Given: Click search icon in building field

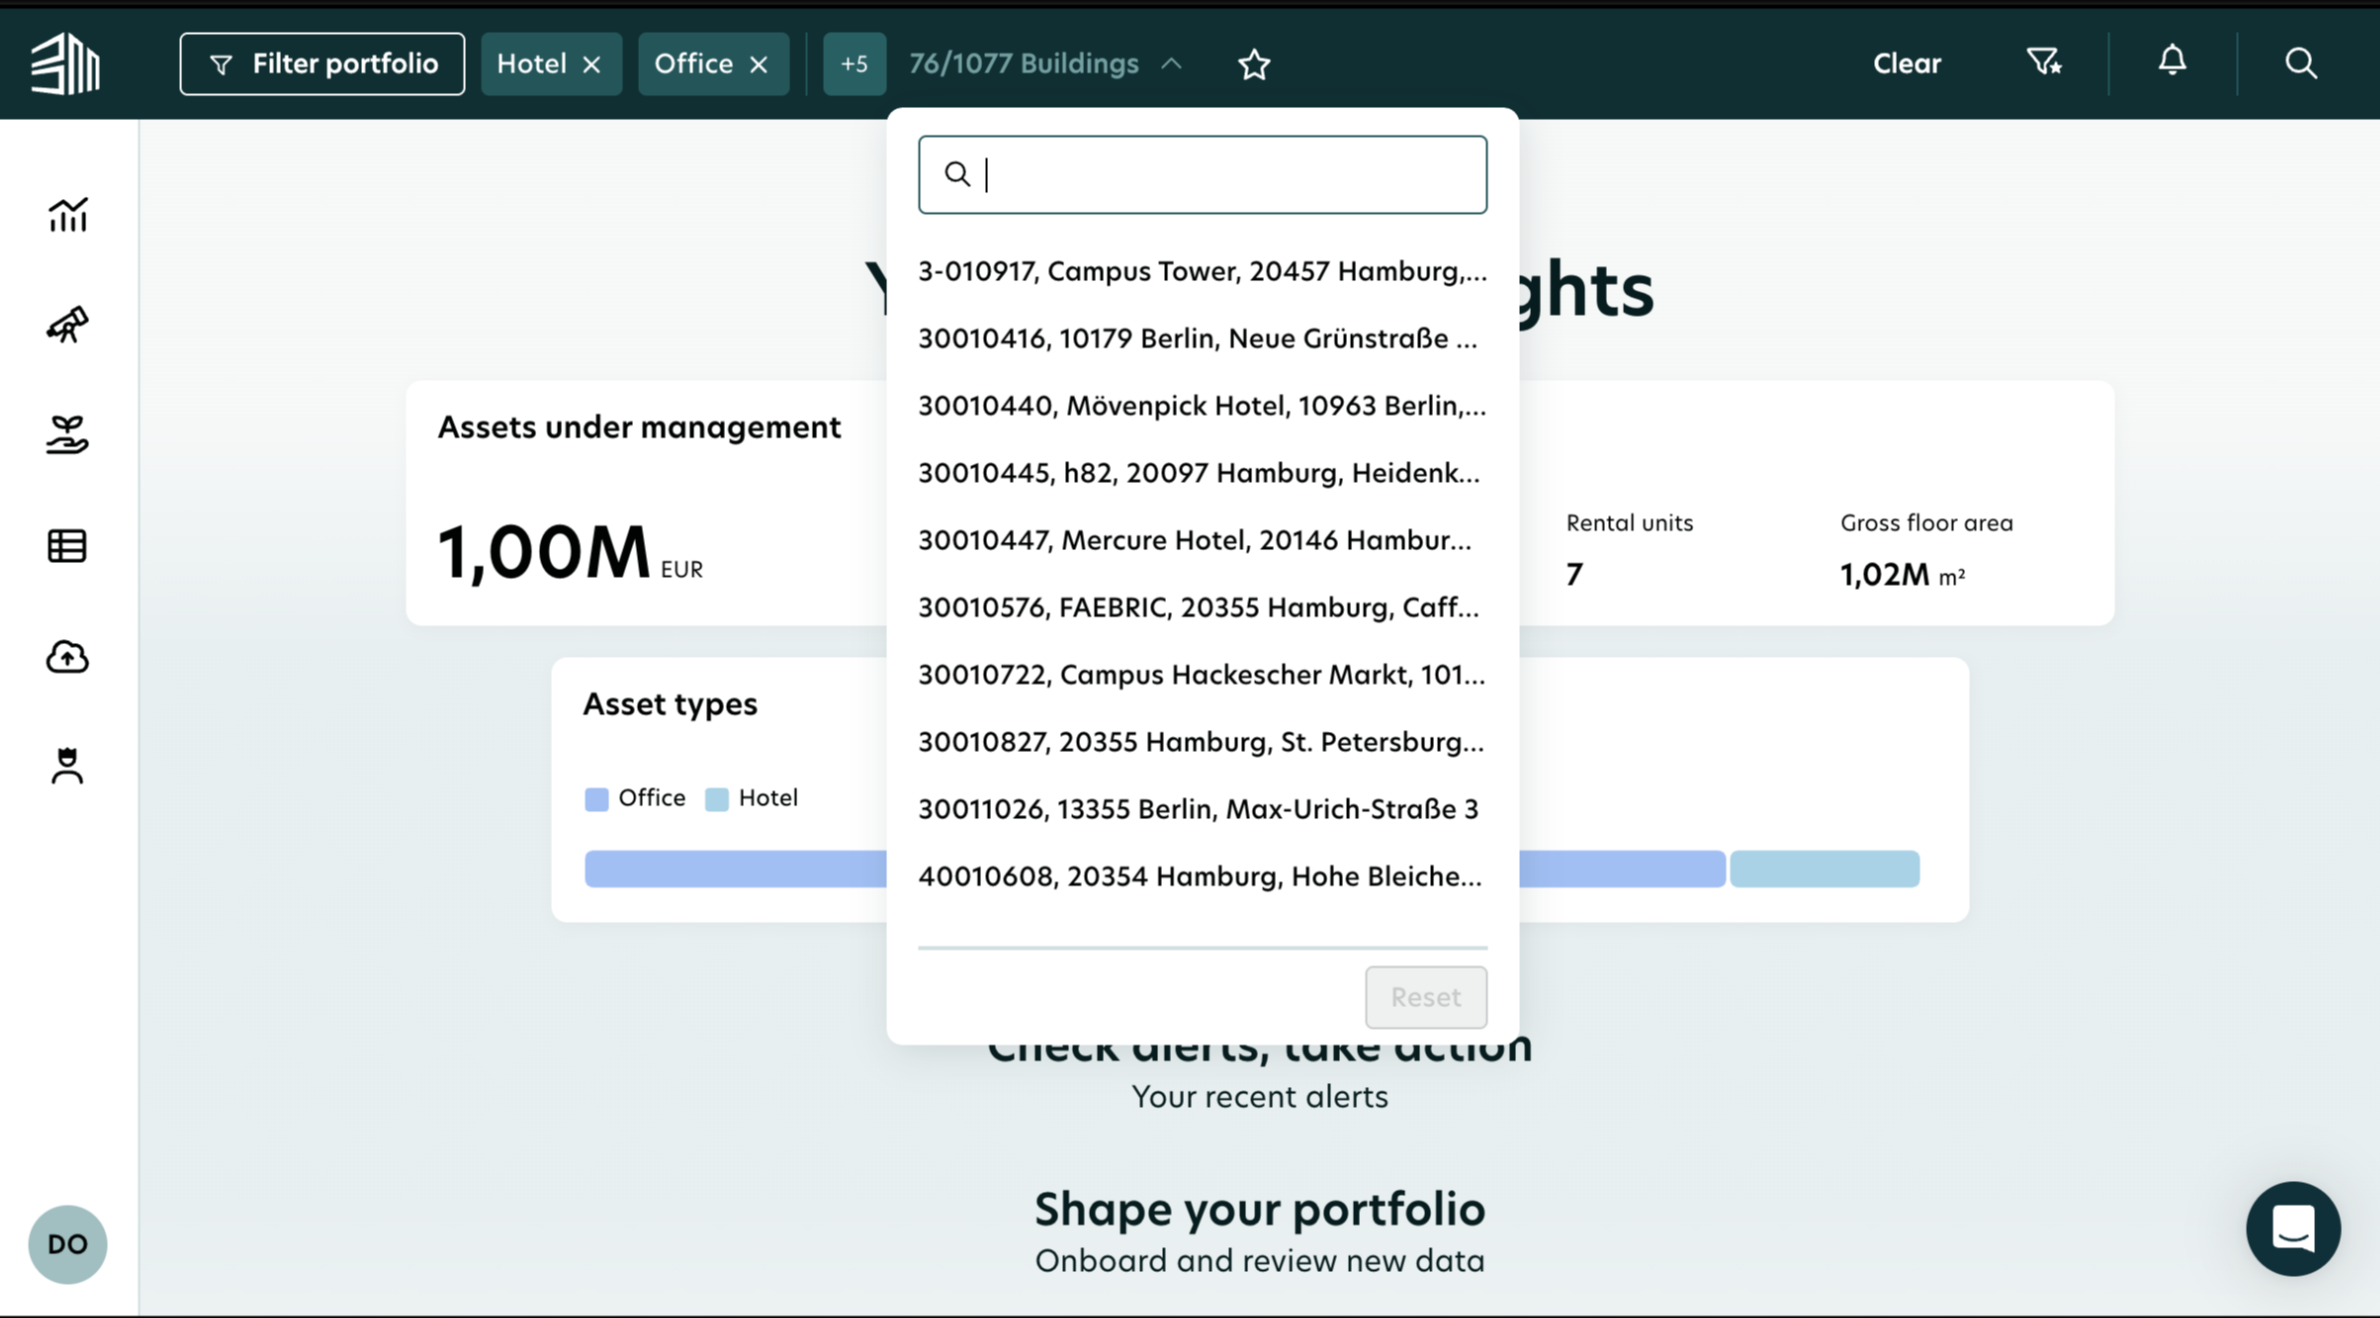Looking at the screenshot, I should 957,174.
